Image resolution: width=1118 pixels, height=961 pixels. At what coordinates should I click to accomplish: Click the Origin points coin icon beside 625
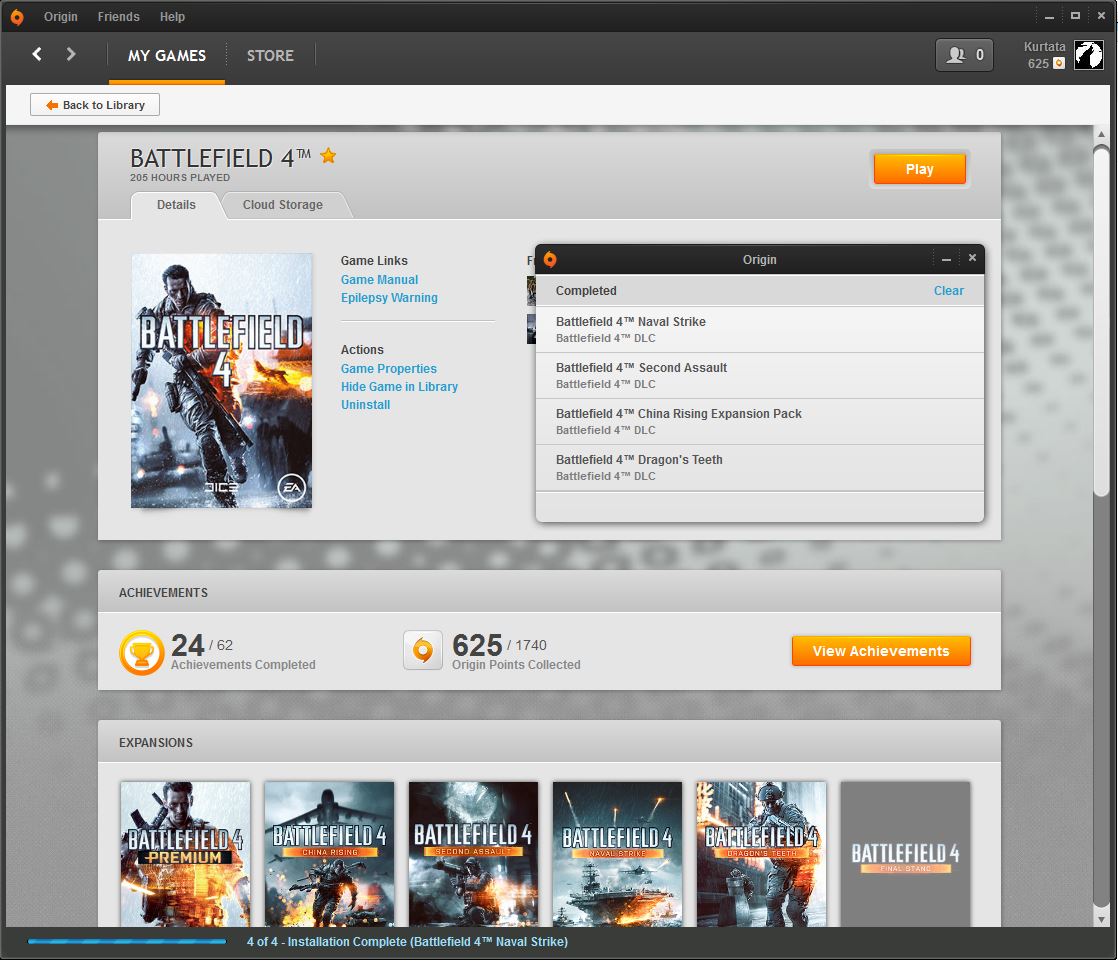pos(1060,63)
